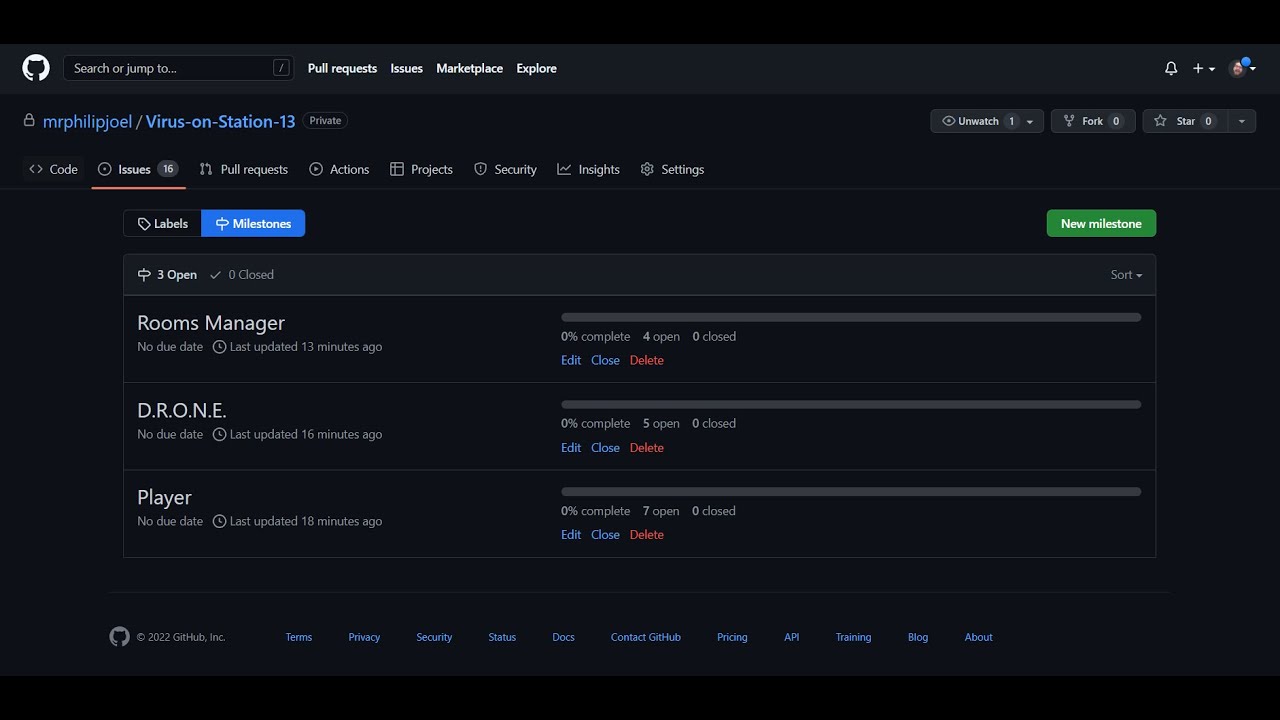1280x720 pixels.
Task: Switch to the repository Pull requests tab
Action: (244, 169)
